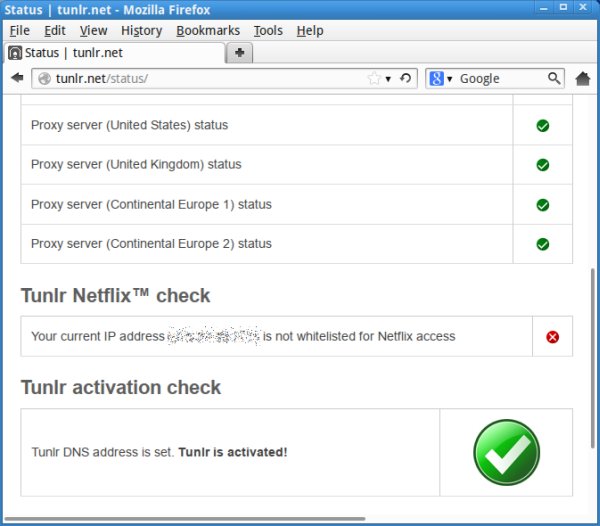Click the 'Tunlr Netflix™ check' heading
Screen dimensions: 600x526
[116, 296]
